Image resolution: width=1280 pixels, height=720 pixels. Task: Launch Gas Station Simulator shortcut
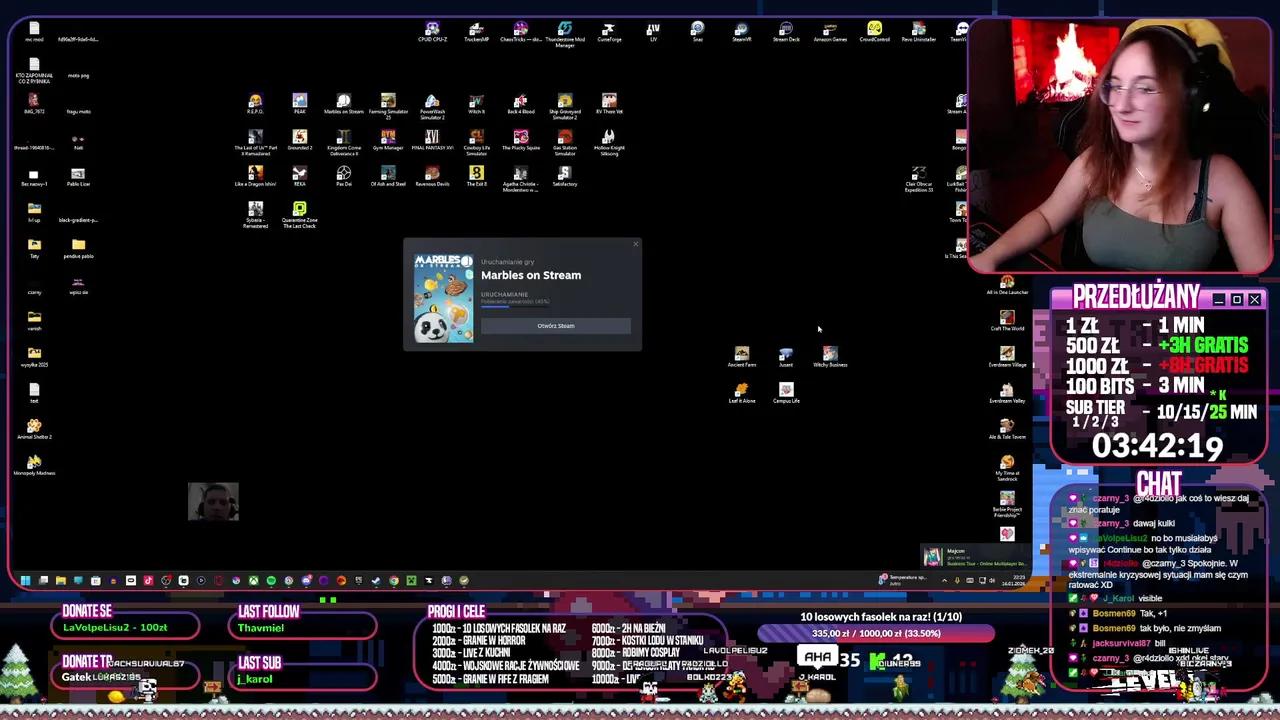[x=565, y=142]
